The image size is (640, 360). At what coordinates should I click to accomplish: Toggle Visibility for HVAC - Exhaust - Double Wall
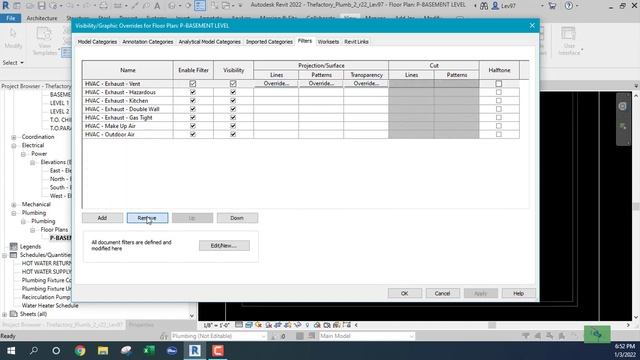(233, 109)
